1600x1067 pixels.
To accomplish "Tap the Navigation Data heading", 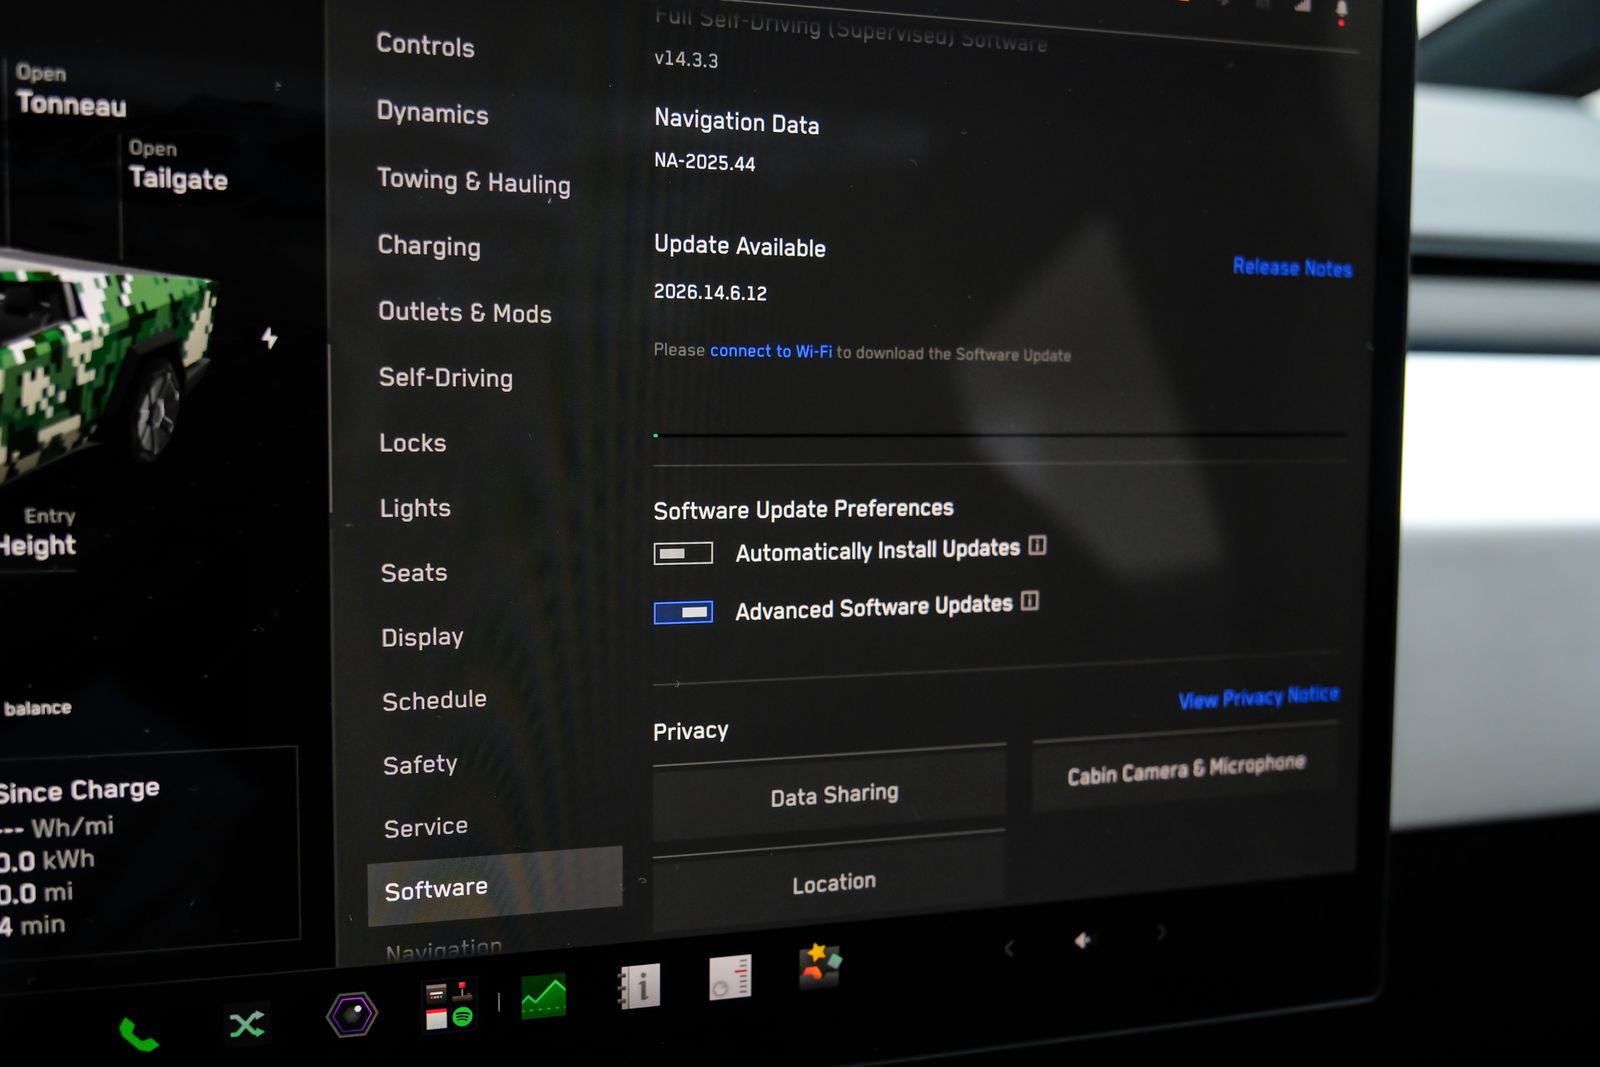I will pos(737,121).
